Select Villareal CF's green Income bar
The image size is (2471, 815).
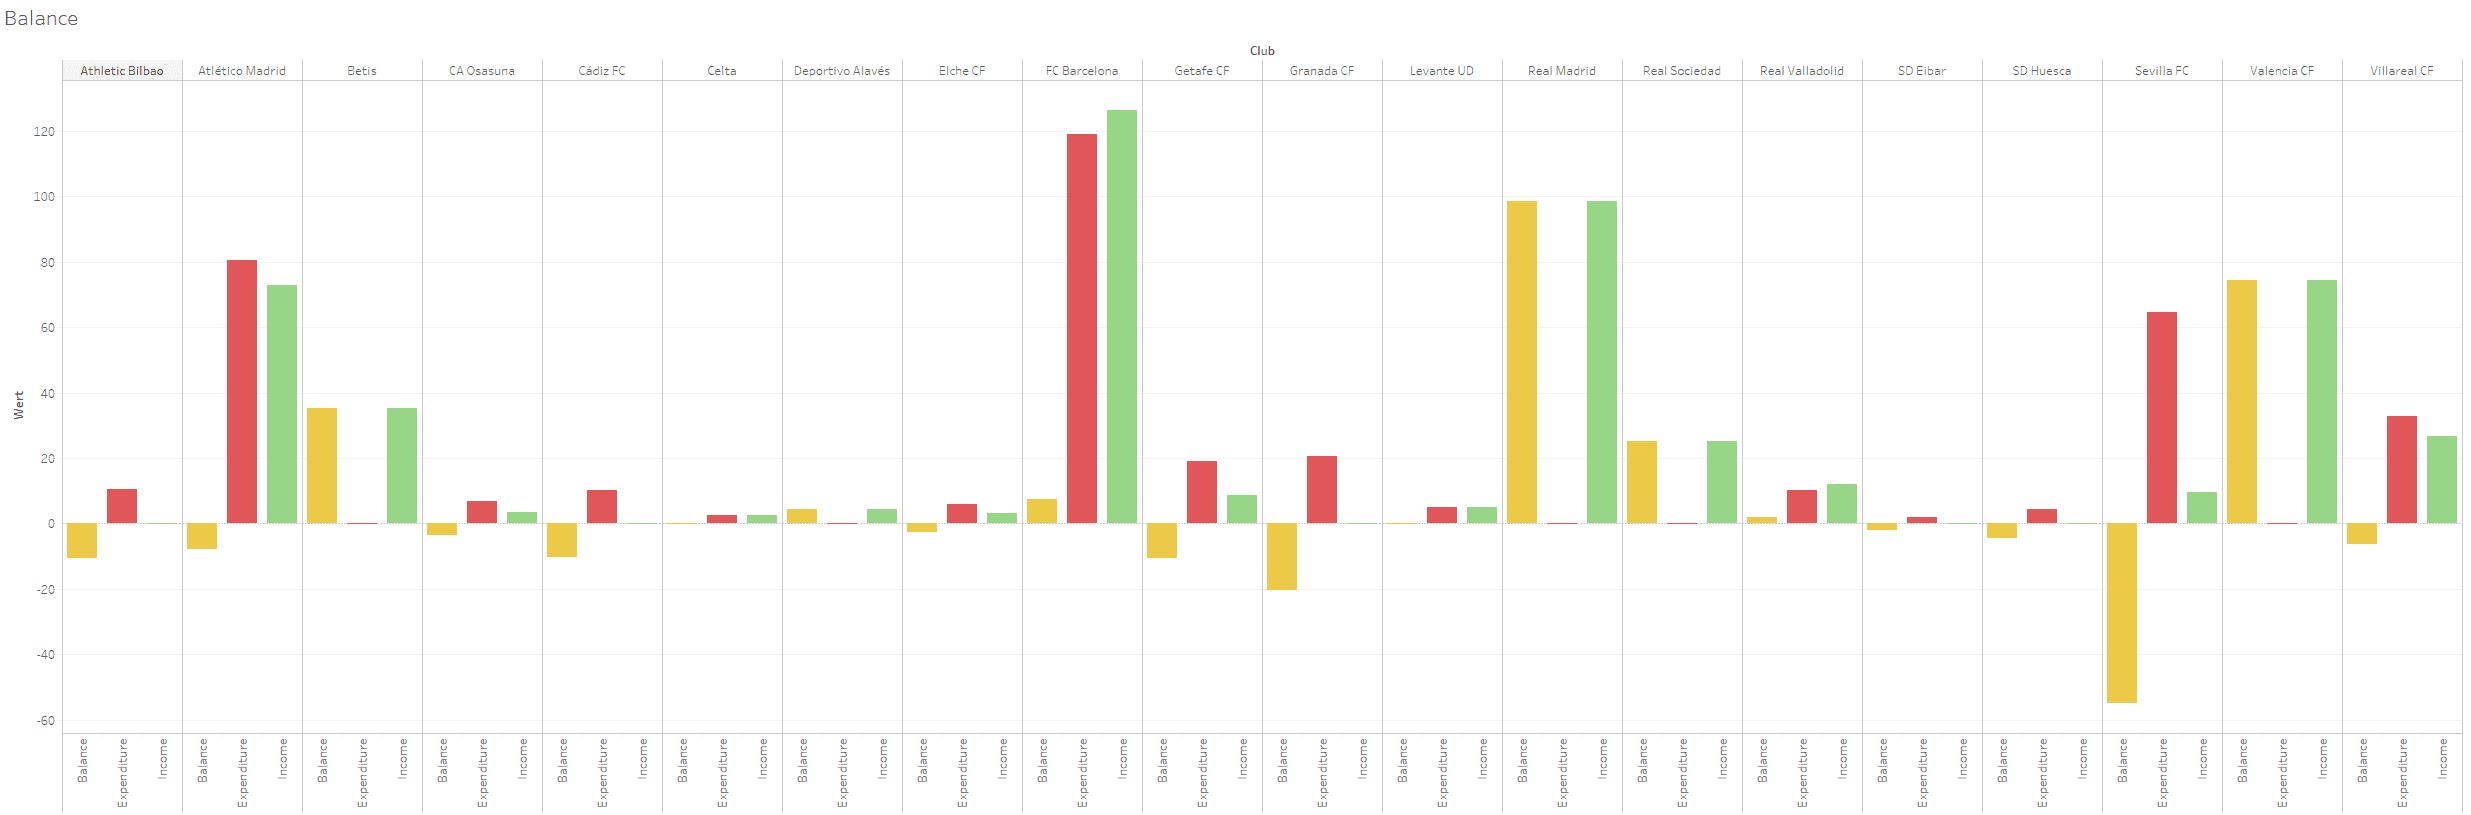[x=2442, y=480]
